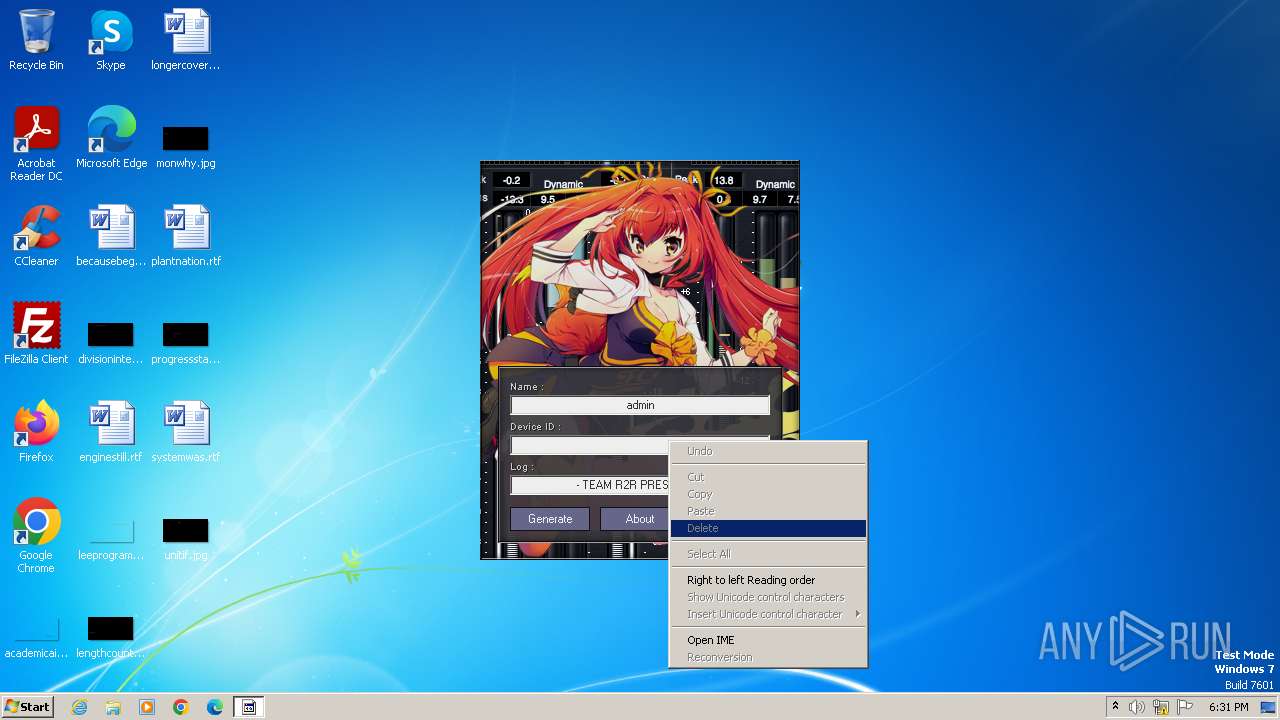Launch Firefox from the desktop
The height and width of the screenshot is (720, 1280).
[x=36, y=432]
